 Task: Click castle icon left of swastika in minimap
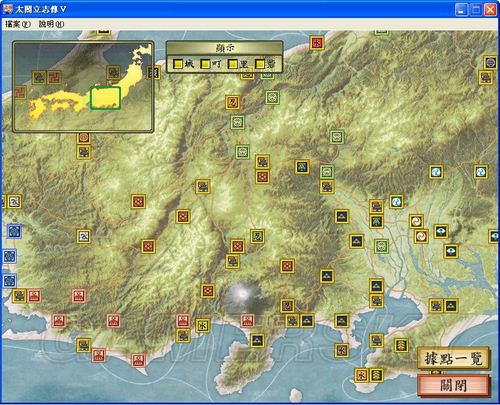(x=39, y=78)
